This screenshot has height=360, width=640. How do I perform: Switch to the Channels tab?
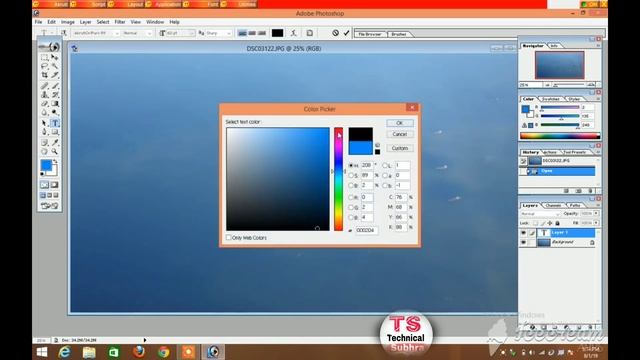tap(553, 205)
